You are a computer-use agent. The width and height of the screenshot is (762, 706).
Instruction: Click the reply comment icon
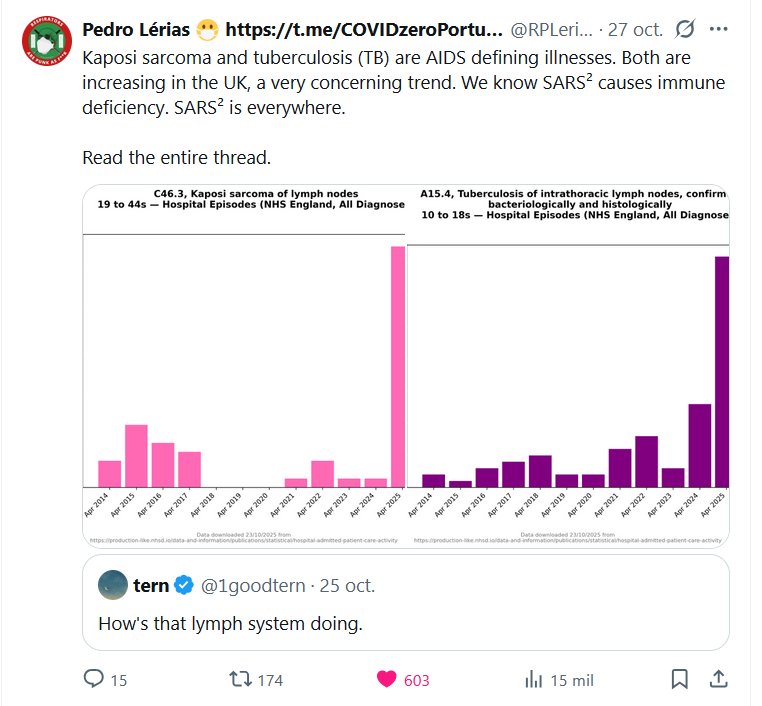click(95, 680)
